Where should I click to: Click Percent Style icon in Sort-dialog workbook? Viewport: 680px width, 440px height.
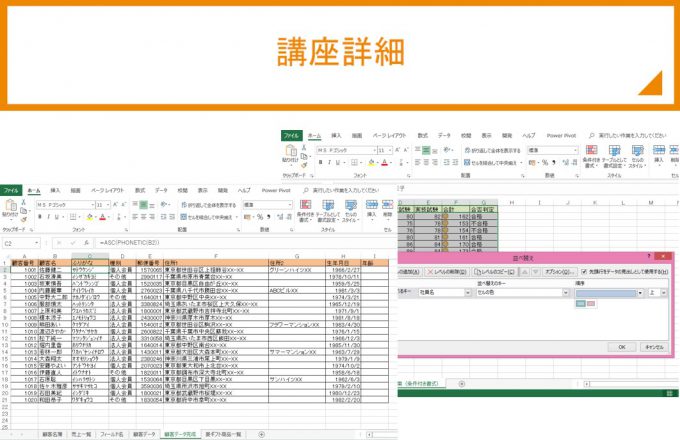545,163
